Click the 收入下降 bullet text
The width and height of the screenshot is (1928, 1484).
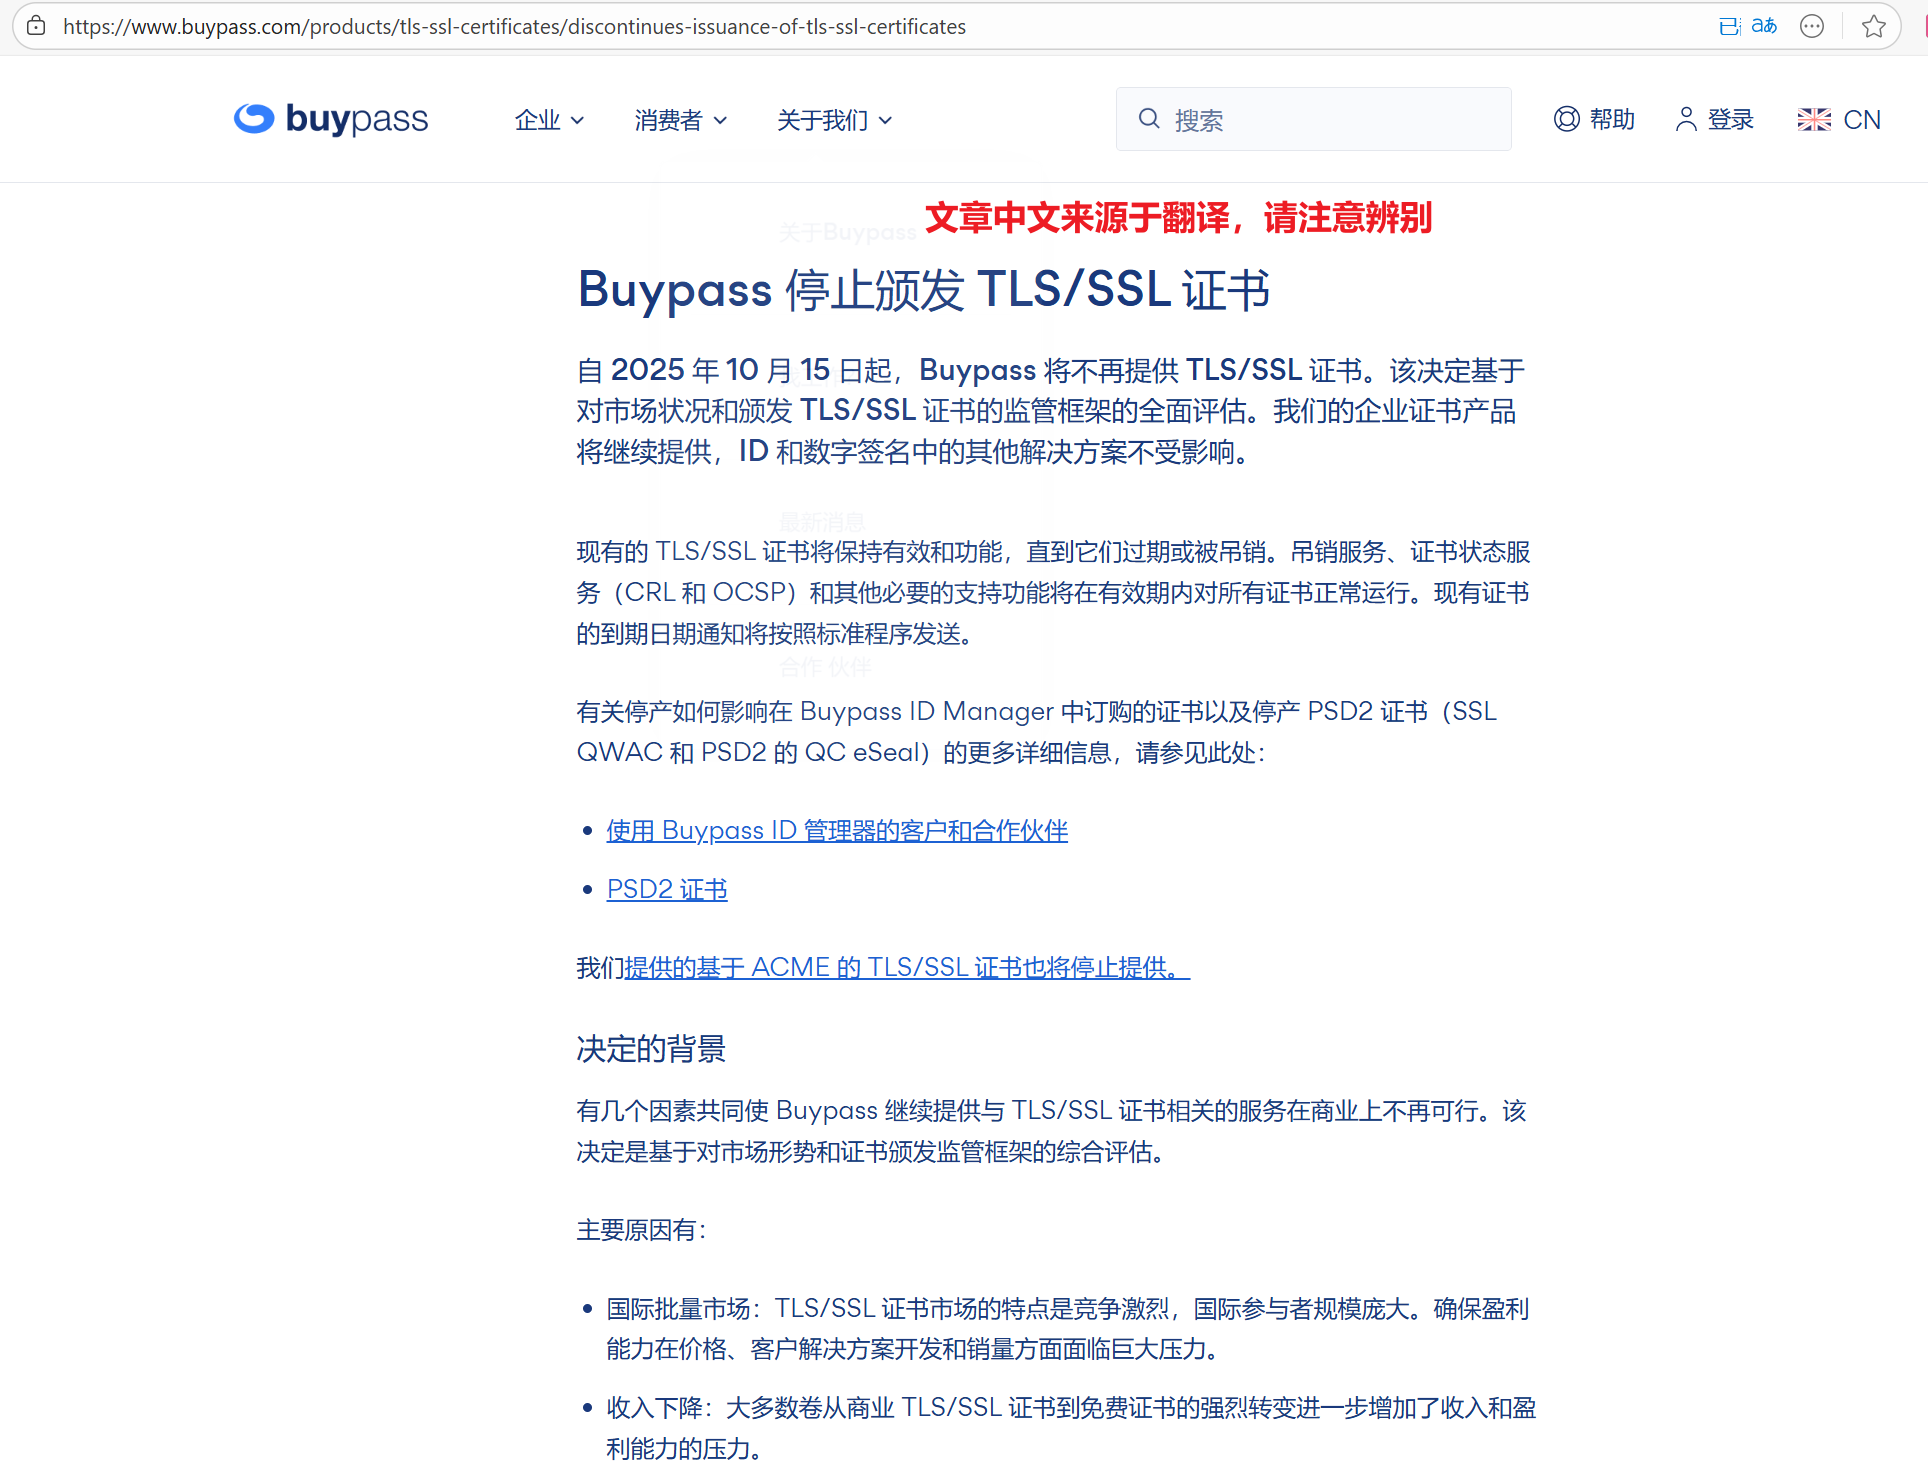pyautogui.click(x=1071, y=1427)
